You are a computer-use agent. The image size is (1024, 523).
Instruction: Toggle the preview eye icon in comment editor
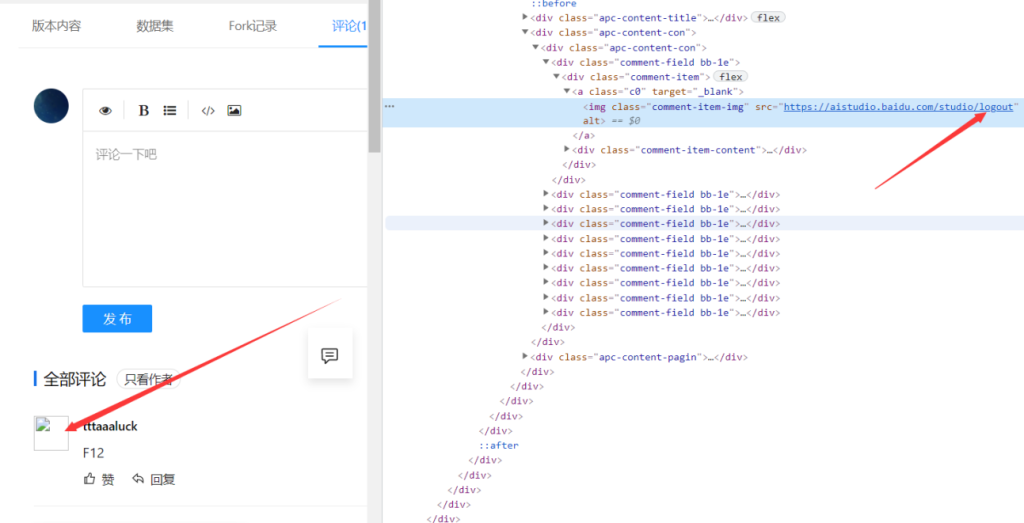click(x=106, y=111)
